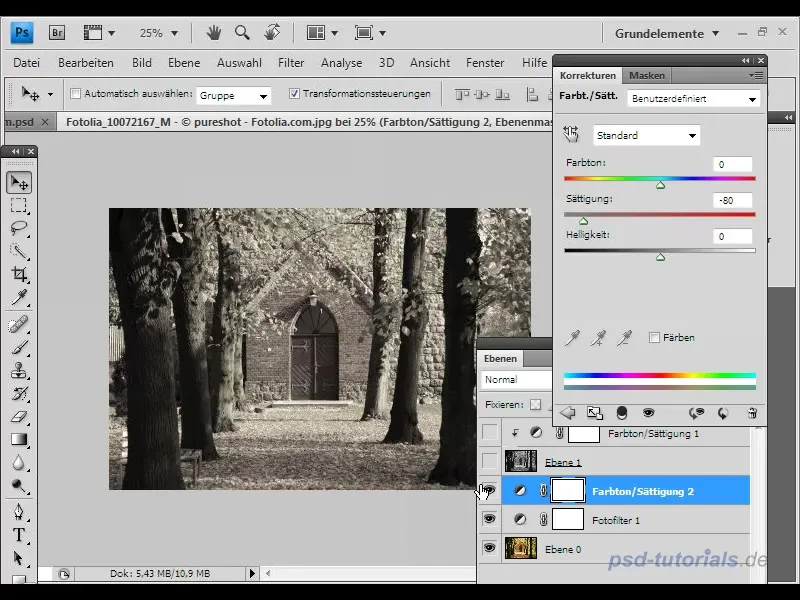800x600 pixels.
Task: Switch to the Masken tab
Action: (646, 76)
